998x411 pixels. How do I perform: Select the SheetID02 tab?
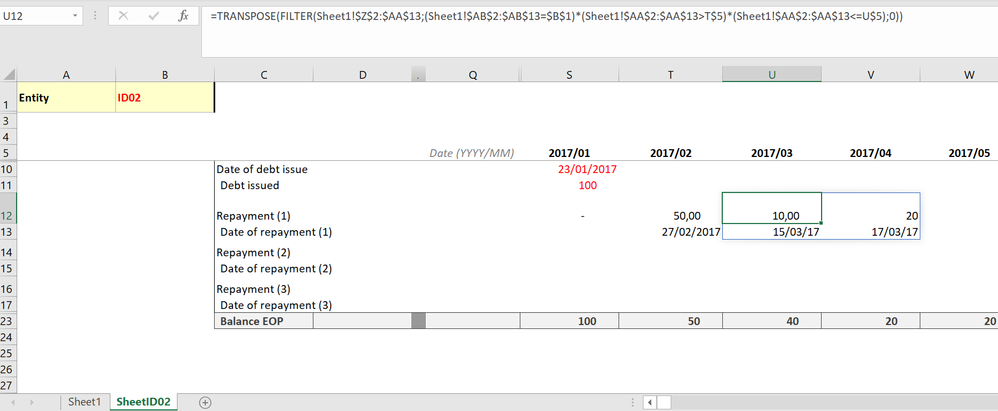tap(143, 402)
